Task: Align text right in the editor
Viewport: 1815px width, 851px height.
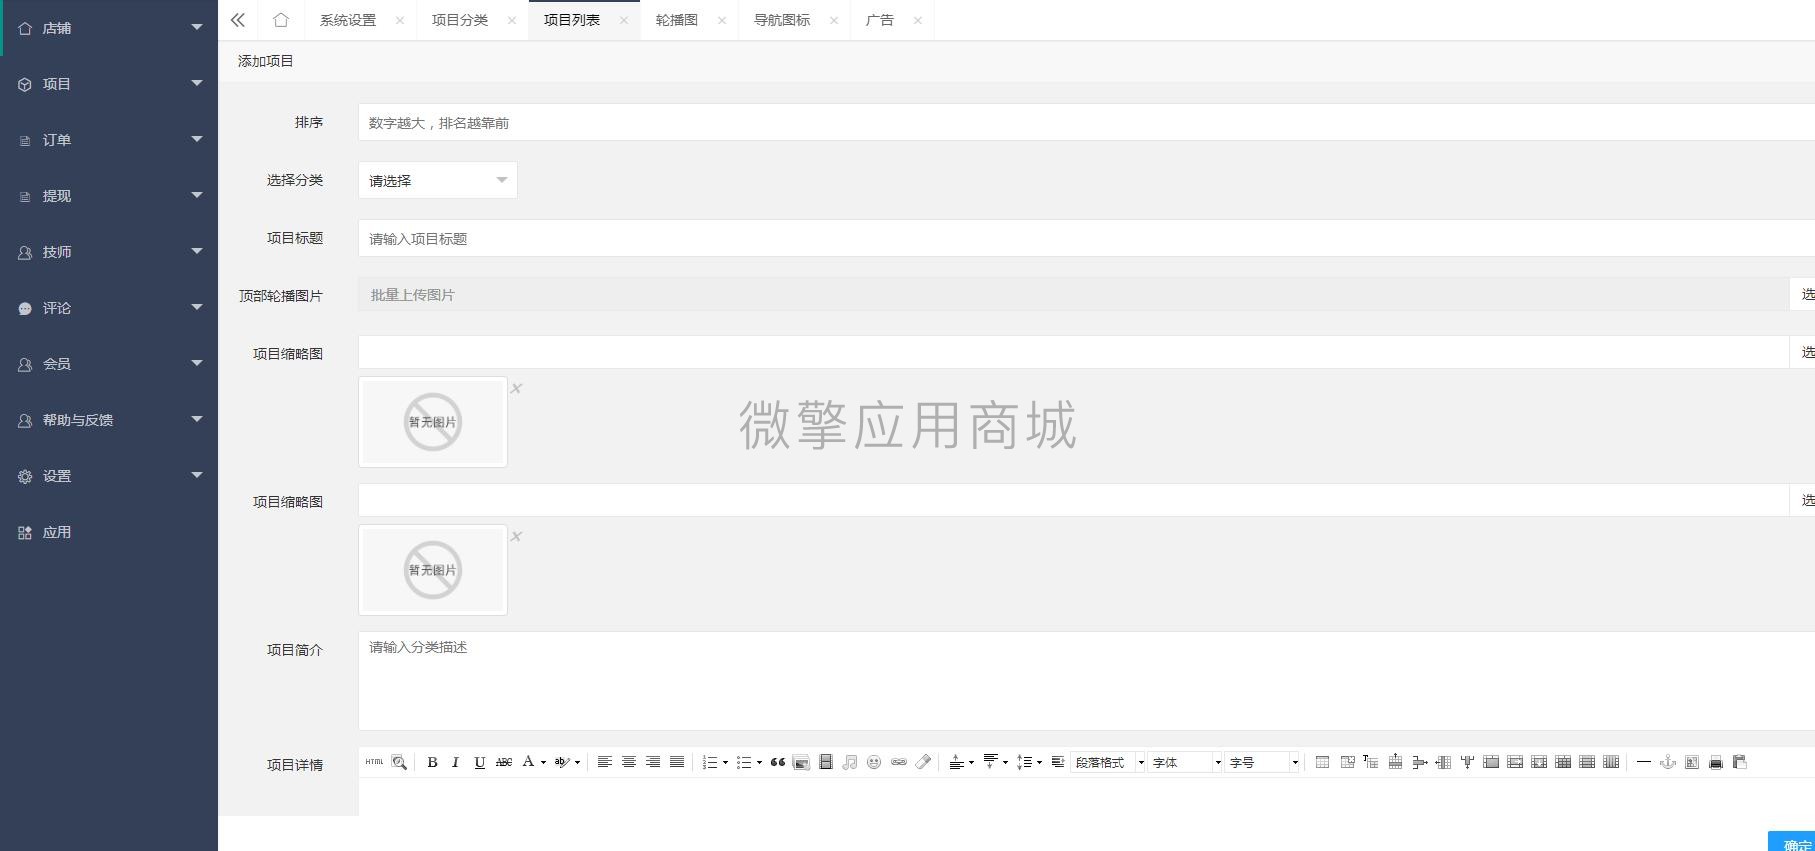Action: 653,762
